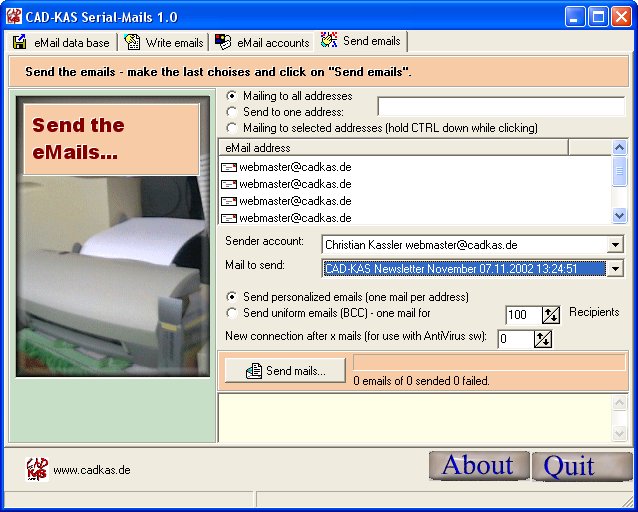Click the CAD-KAS logo icon at bottom left
The image size is (638, 512).
(x=37, y=469)
